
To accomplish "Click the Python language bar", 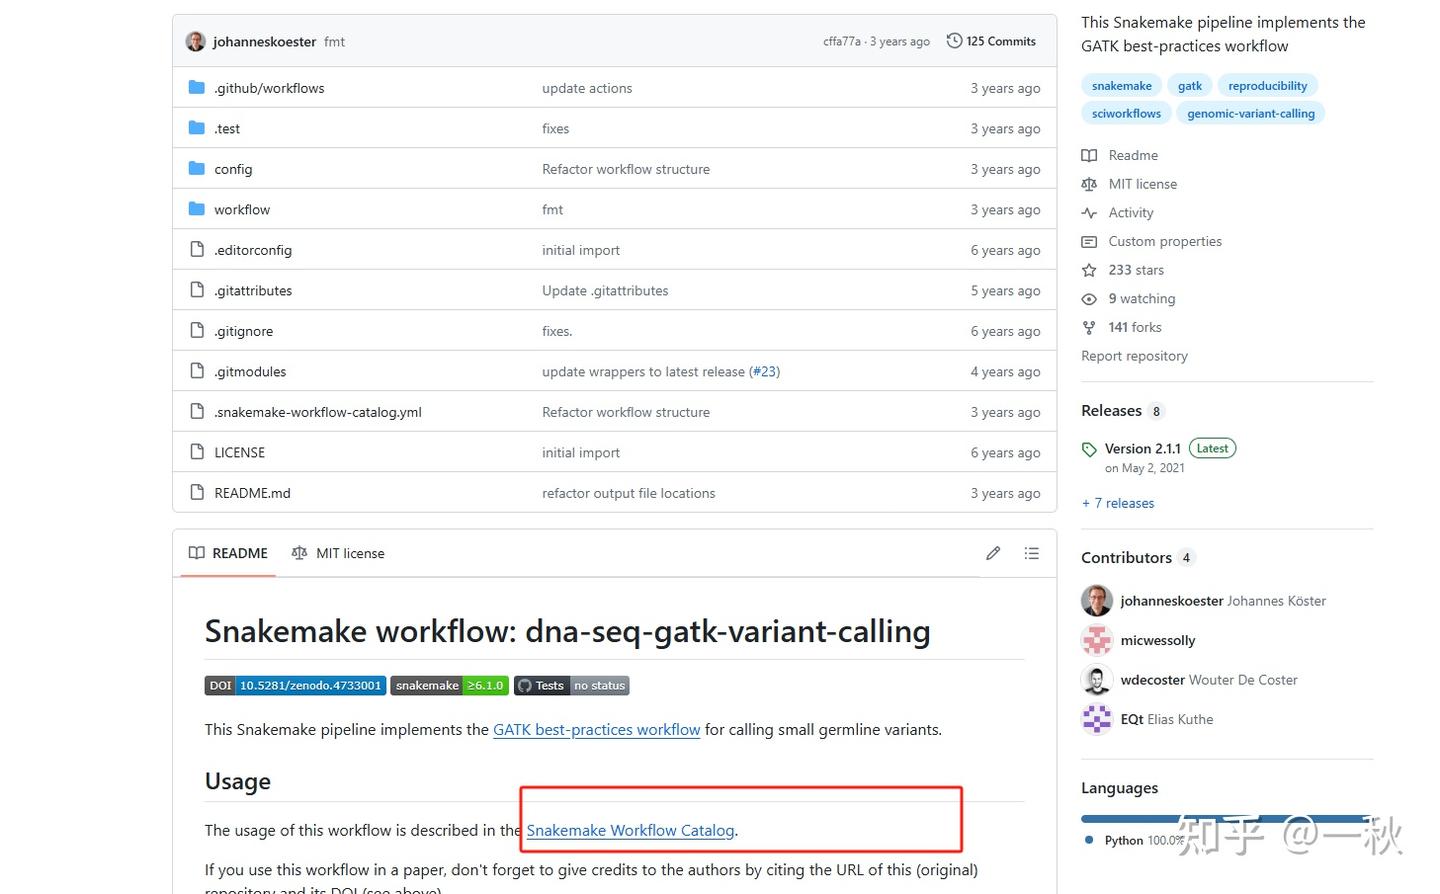I will click(x=1226, y=818).
